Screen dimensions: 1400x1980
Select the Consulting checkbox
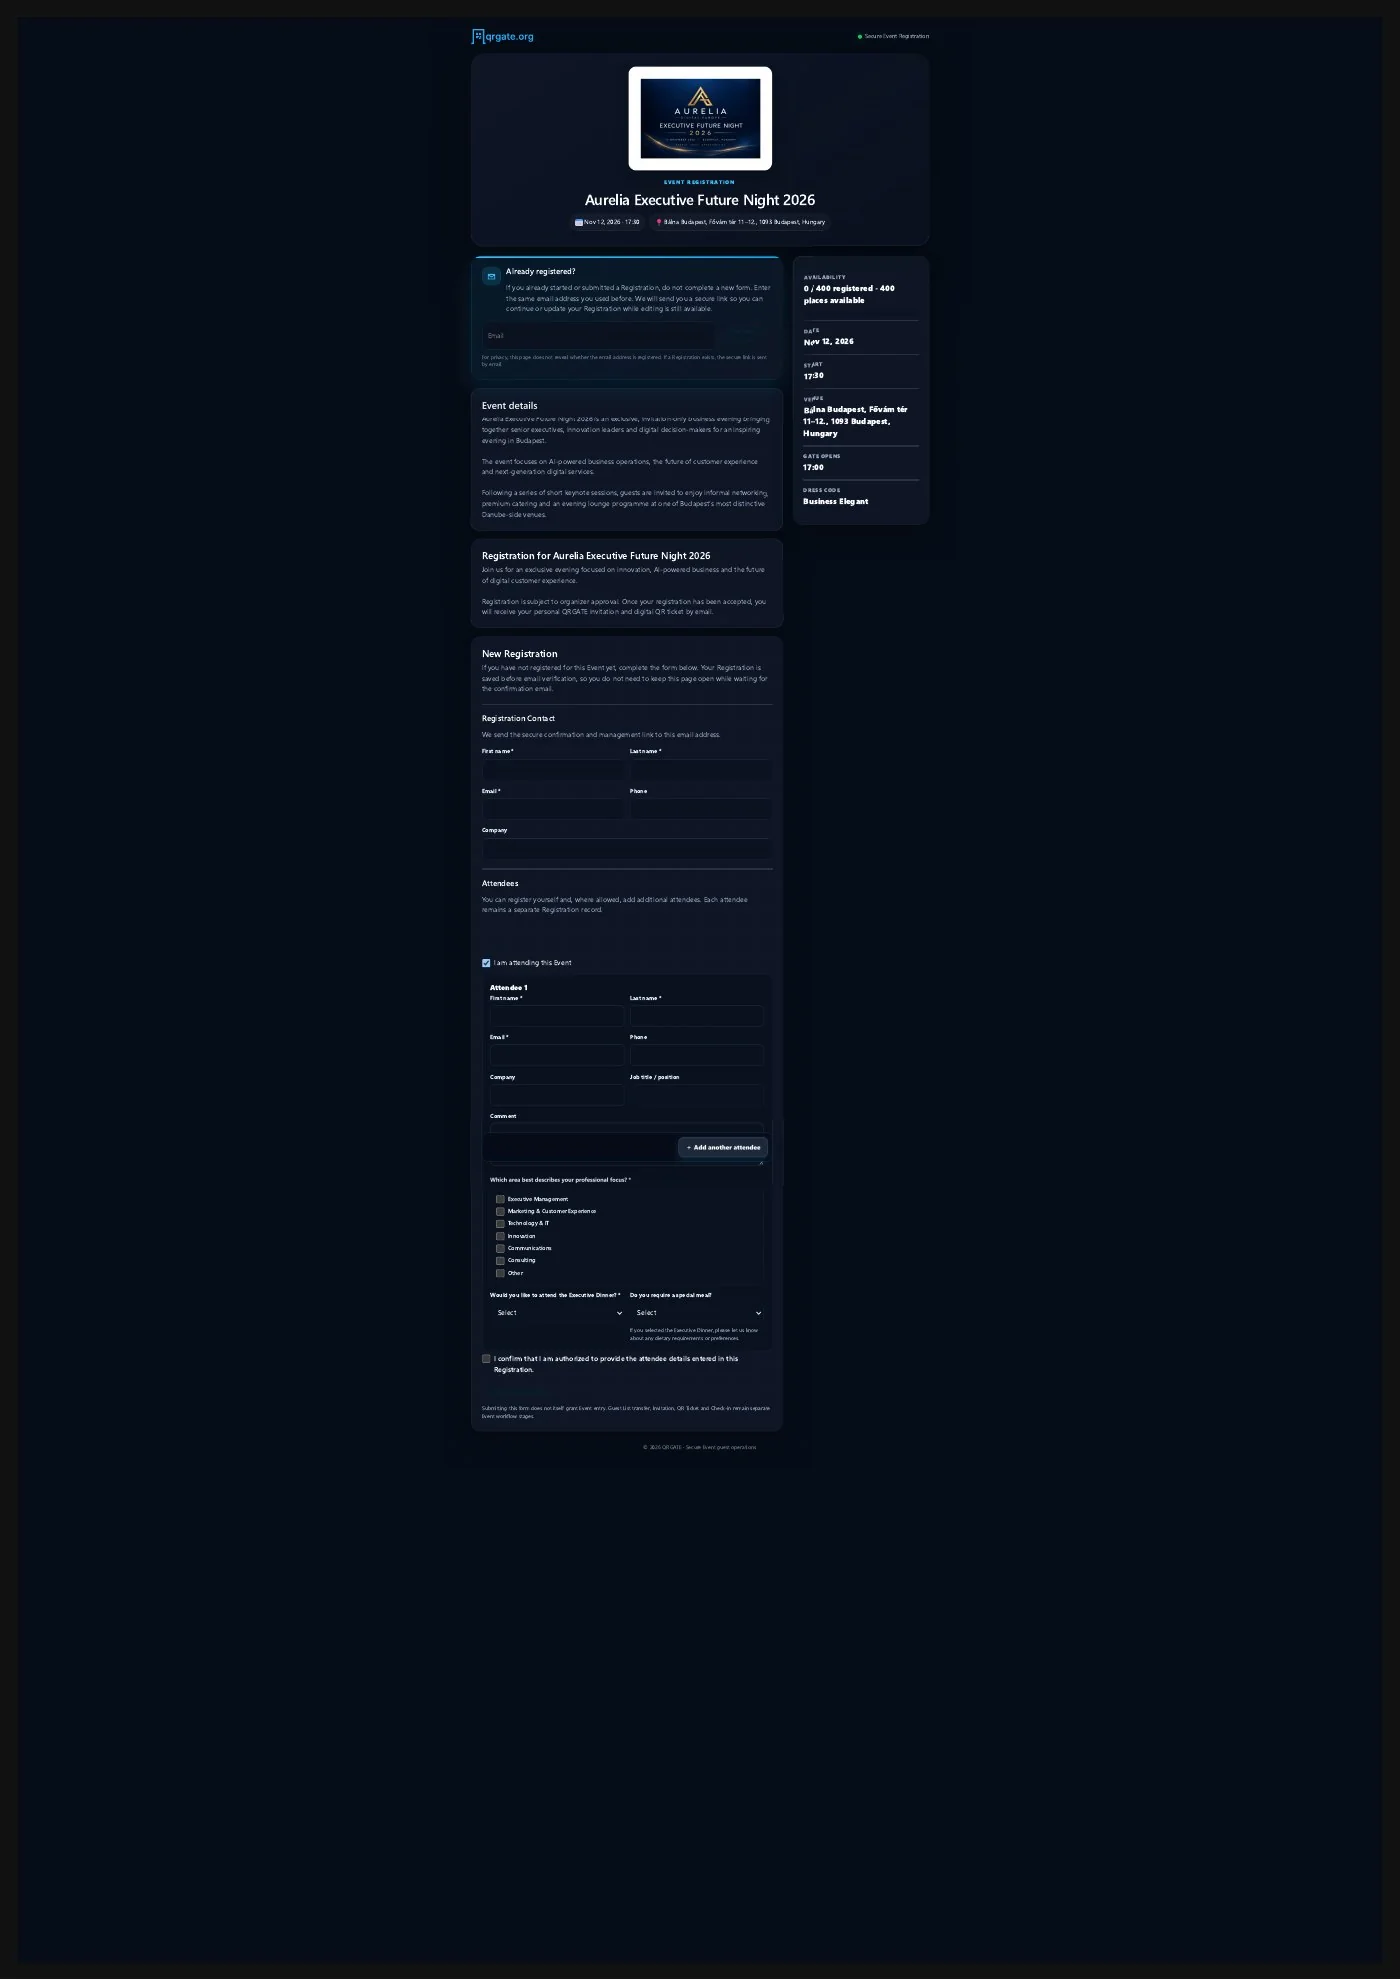[x=500, y=1260]
